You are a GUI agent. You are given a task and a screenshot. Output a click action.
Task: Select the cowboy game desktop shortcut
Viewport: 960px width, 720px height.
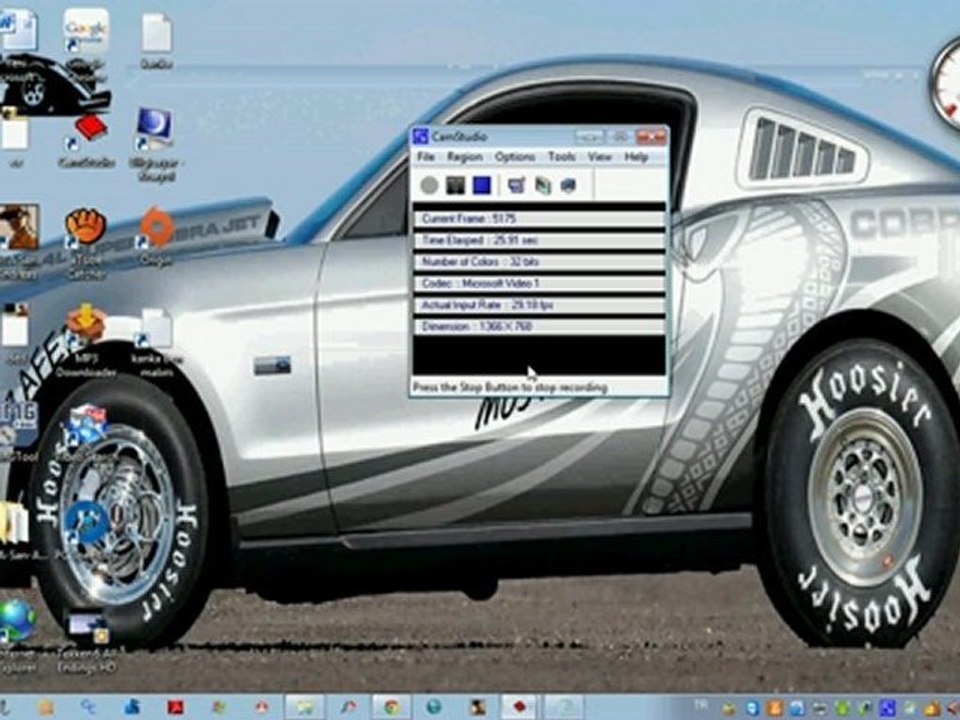coord(18,242)
